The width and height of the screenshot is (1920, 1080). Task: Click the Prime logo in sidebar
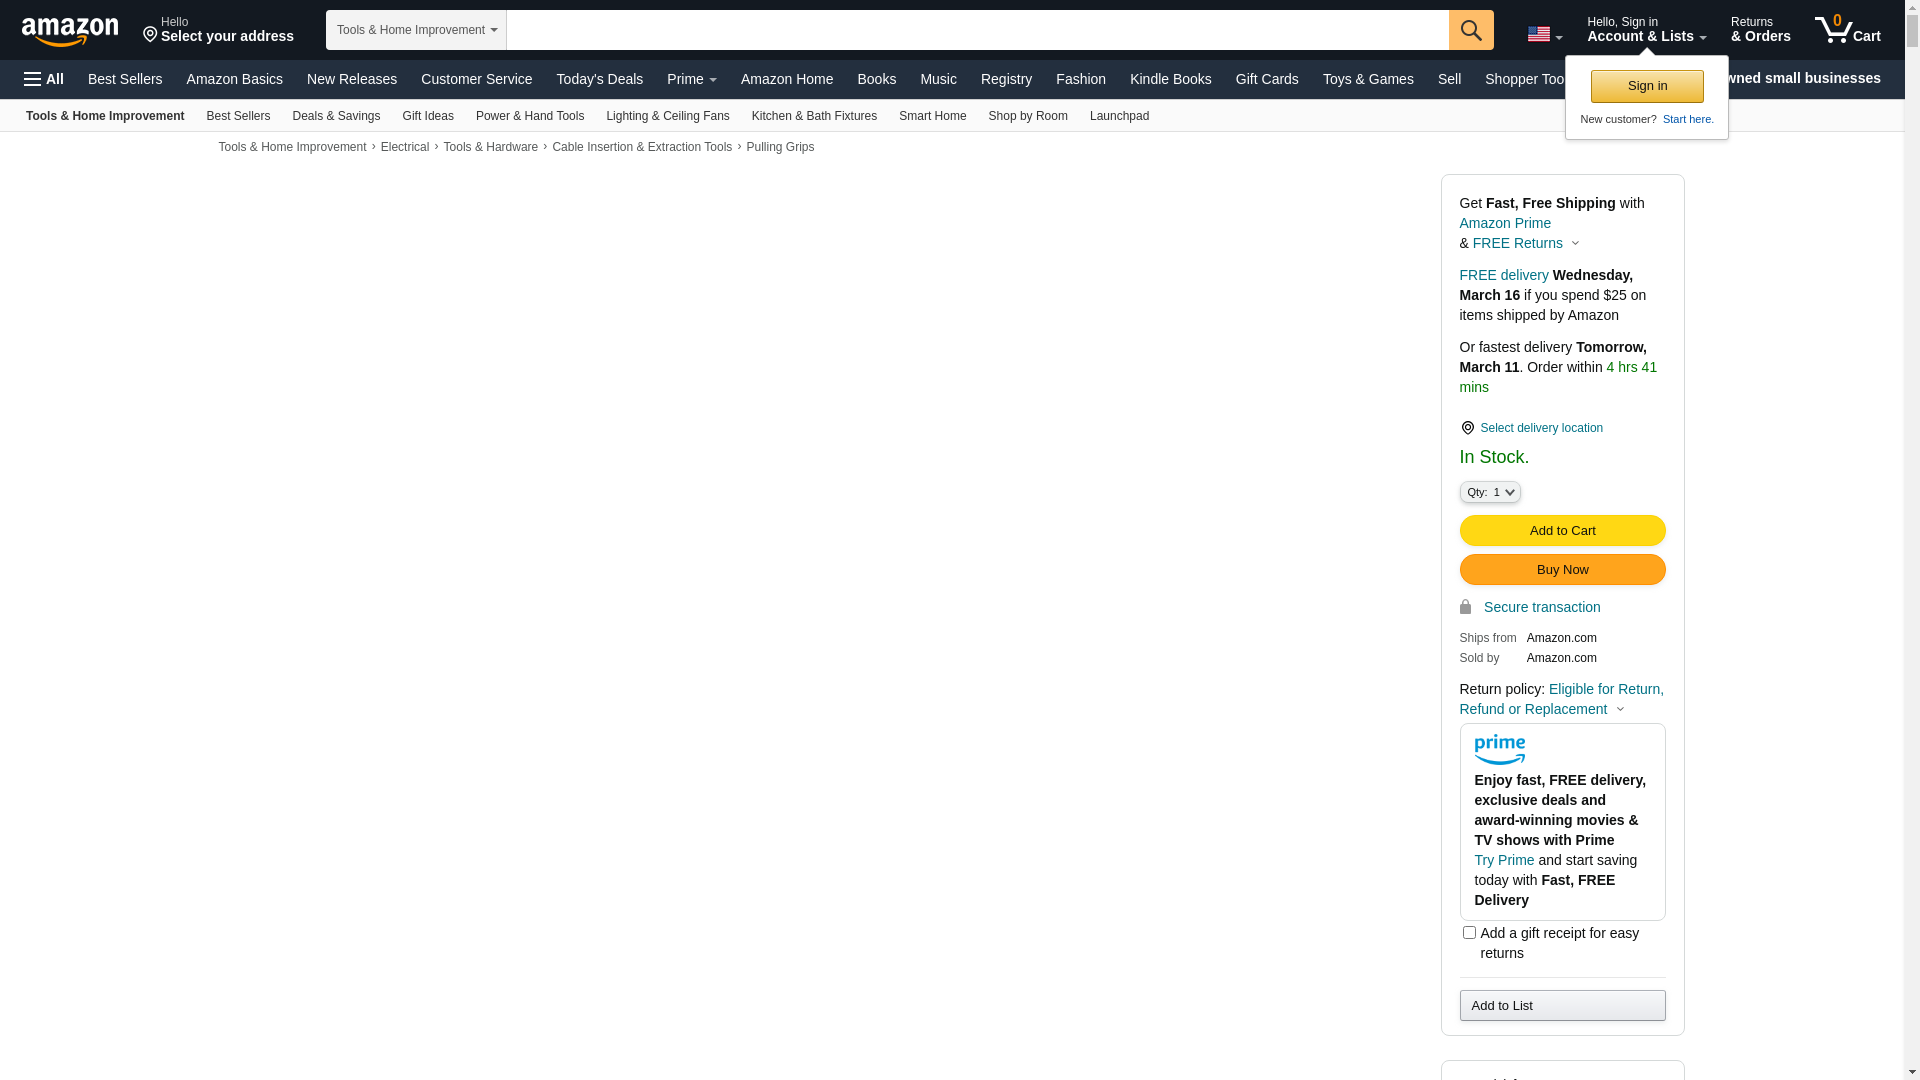[x=1499, y=749]
